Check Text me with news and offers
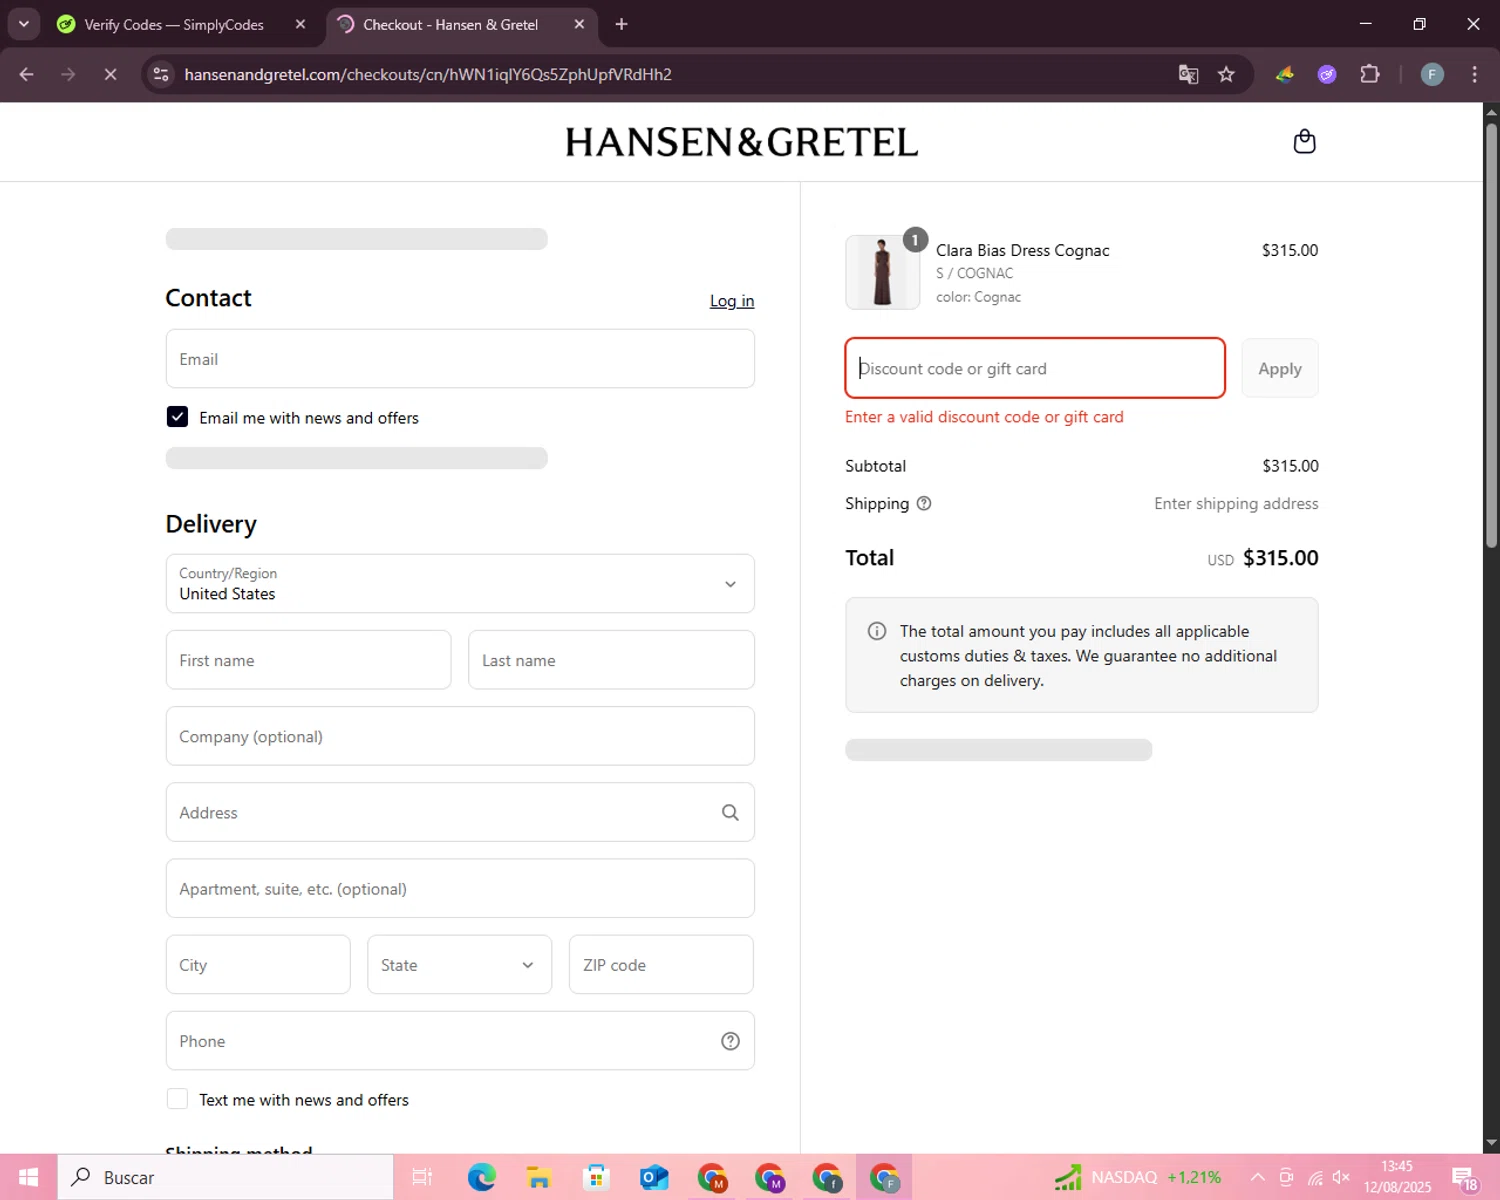The image size is (1500, 1200). tap(177, 1099)
